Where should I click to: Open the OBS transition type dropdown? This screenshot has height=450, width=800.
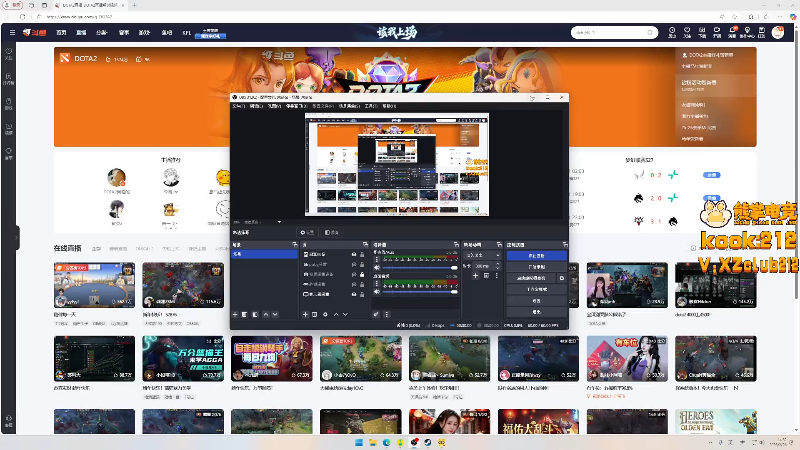482,255
